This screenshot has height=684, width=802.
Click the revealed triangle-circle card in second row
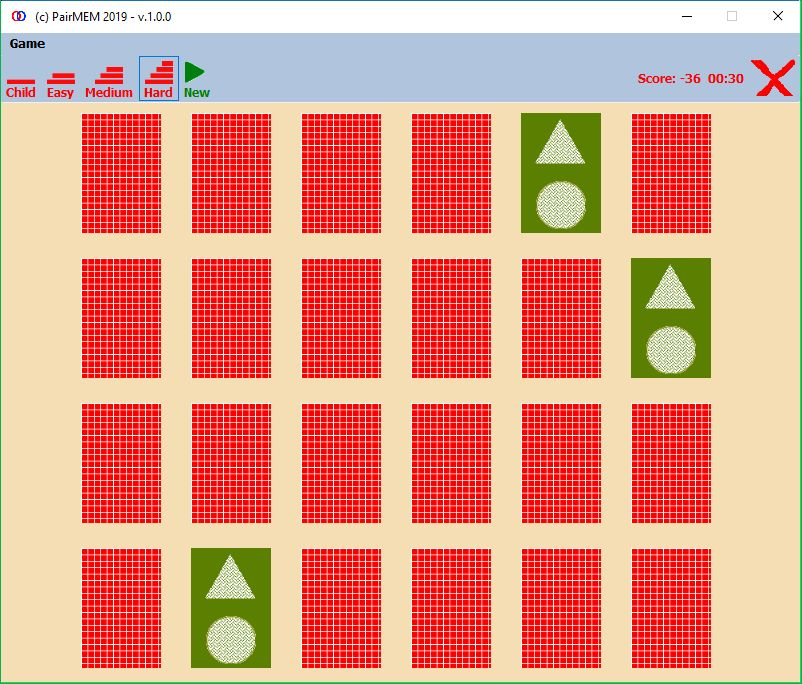click(x=671, y=318)
